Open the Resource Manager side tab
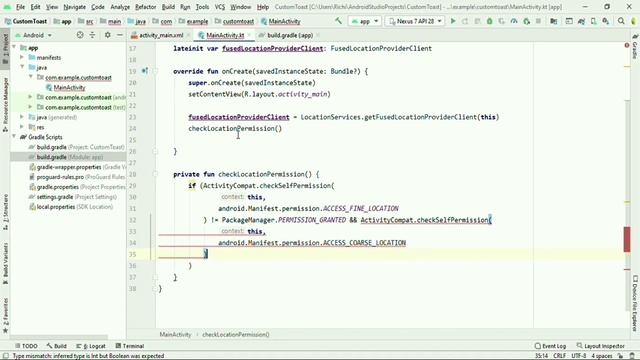 (5, 104)
